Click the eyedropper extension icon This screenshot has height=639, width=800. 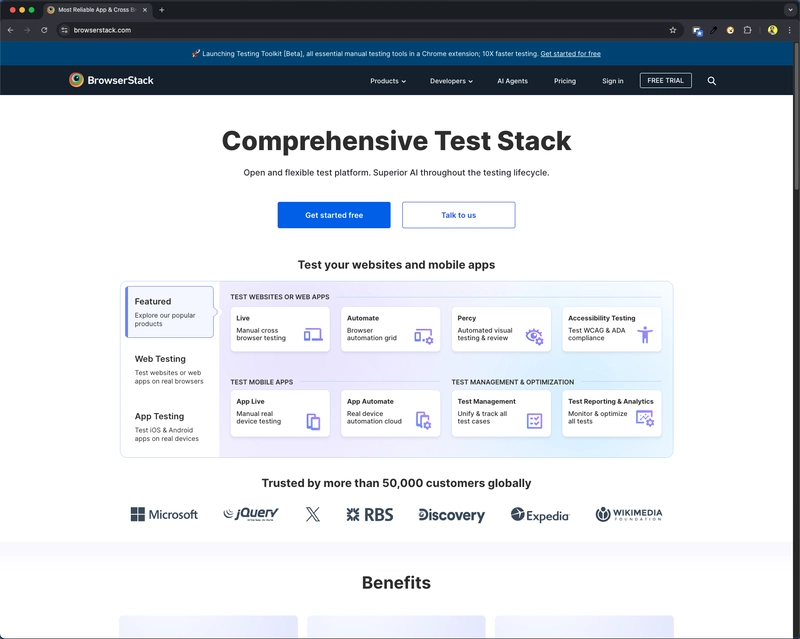click(714, 30)
